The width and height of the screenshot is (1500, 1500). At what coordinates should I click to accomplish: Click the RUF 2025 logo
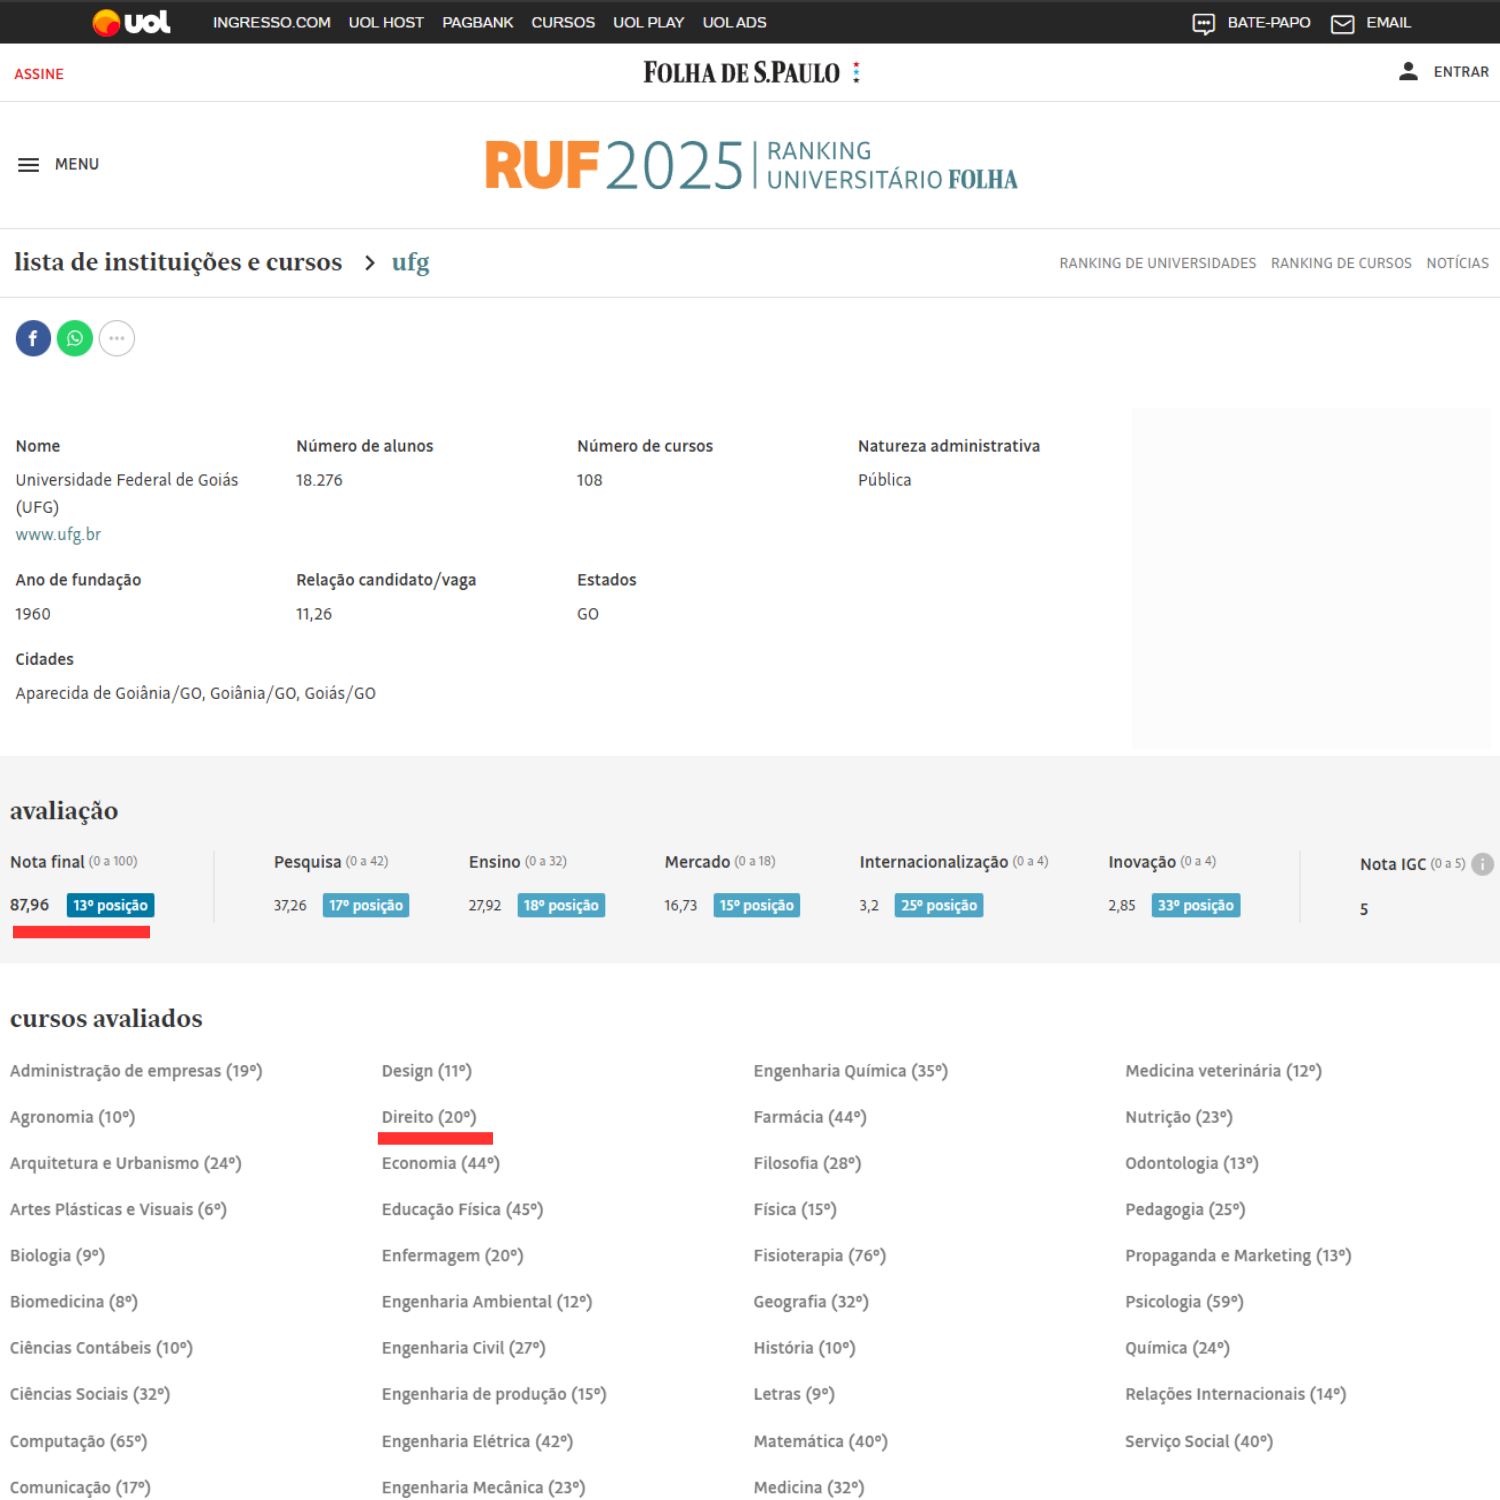coord(750,164)
